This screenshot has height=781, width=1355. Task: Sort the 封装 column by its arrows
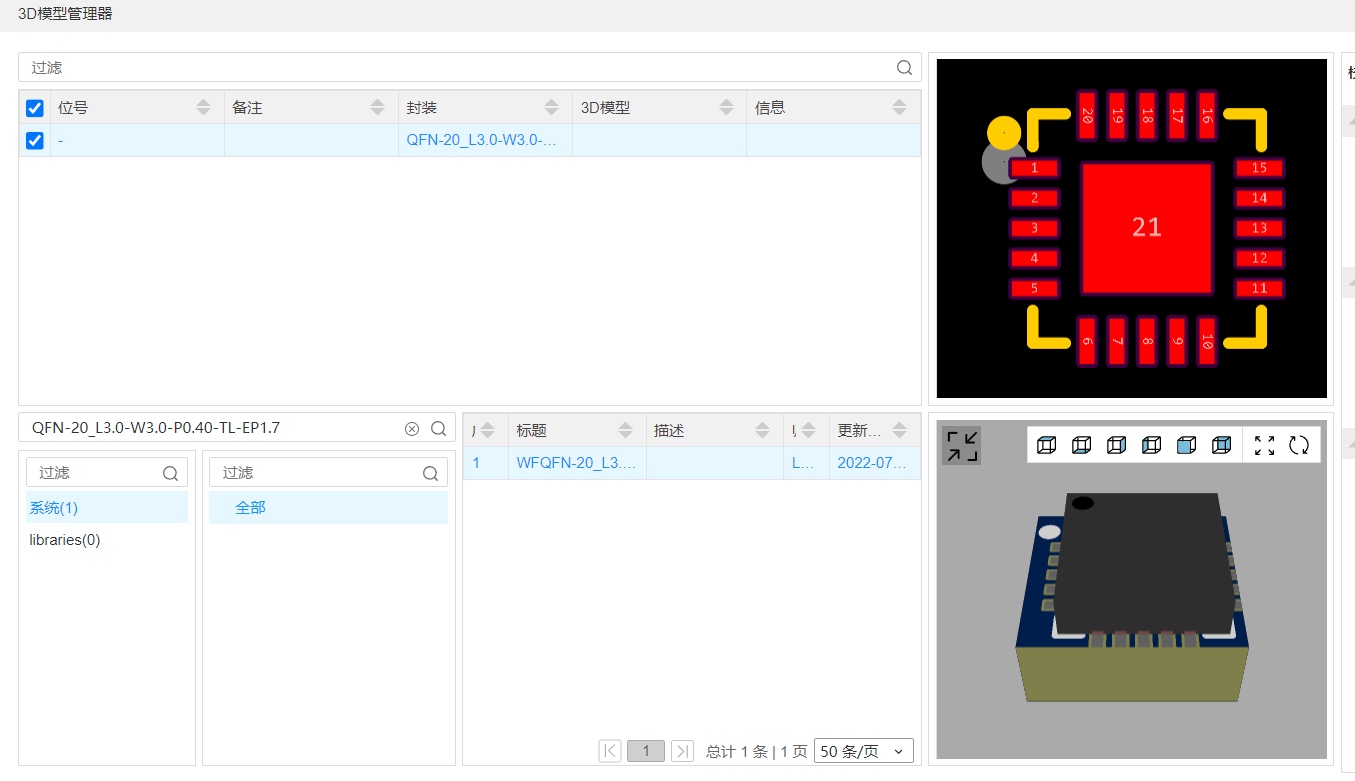tap(551, 107)
